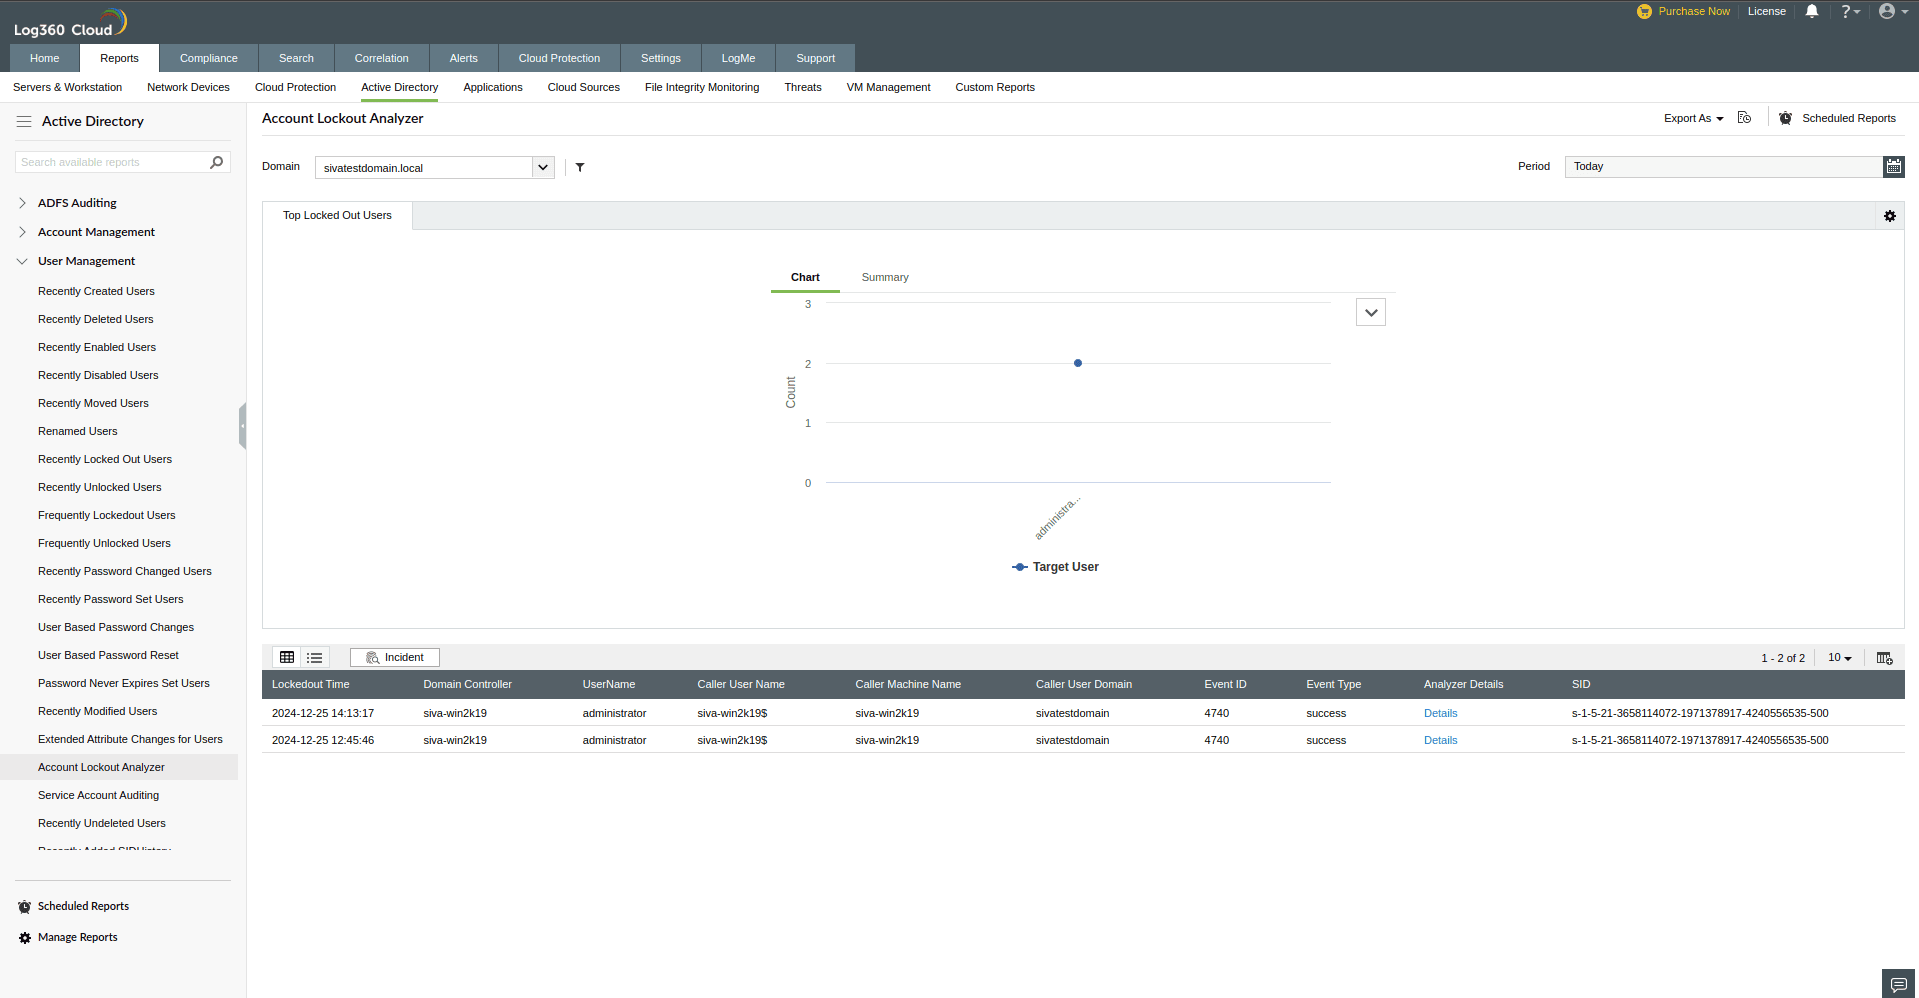
Task: Toggle the Target User legend entry
Action: 1055,567
